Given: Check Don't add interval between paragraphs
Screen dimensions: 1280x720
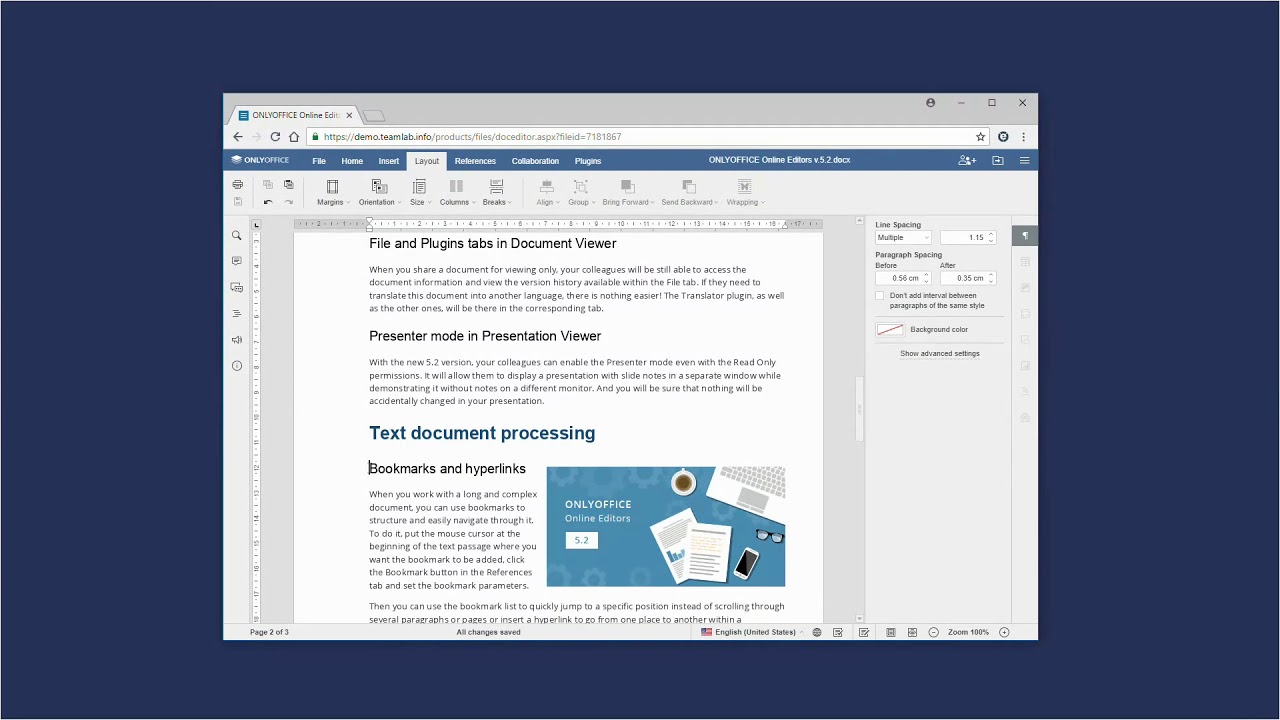Looking at the screenshot, I should tap(880, 296).
